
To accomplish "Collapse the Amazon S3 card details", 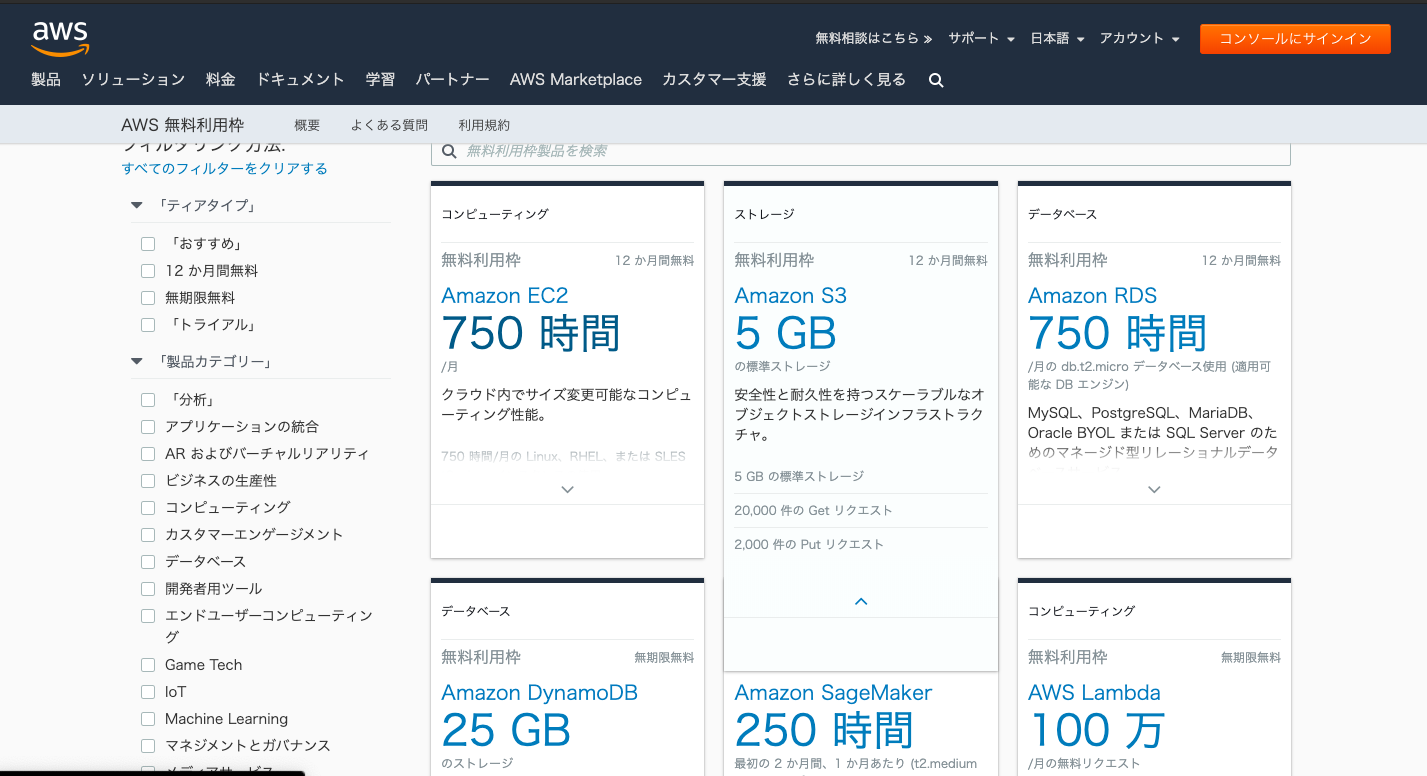I will tap(860, 601).
